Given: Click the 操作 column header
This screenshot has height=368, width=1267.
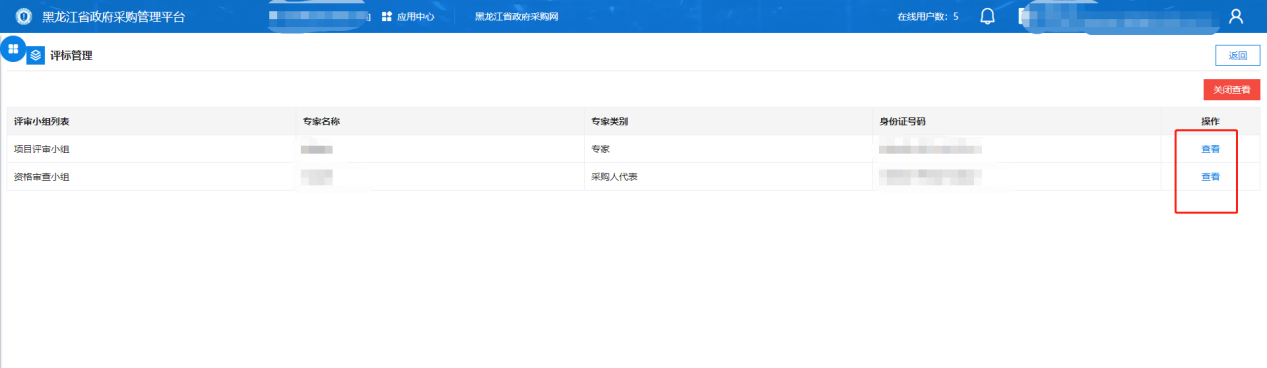Looking at the screenshot, I should click(x=1210, y=121).
